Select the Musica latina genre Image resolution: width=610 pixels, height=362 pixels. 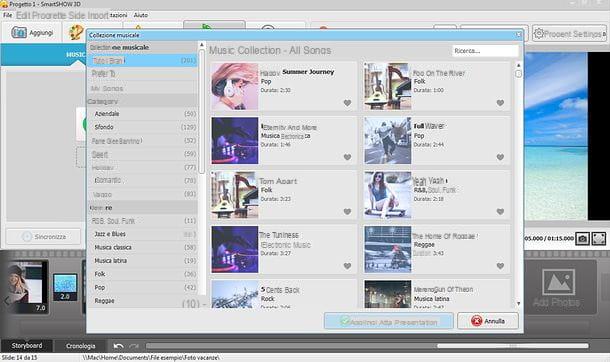pos(143,261)
